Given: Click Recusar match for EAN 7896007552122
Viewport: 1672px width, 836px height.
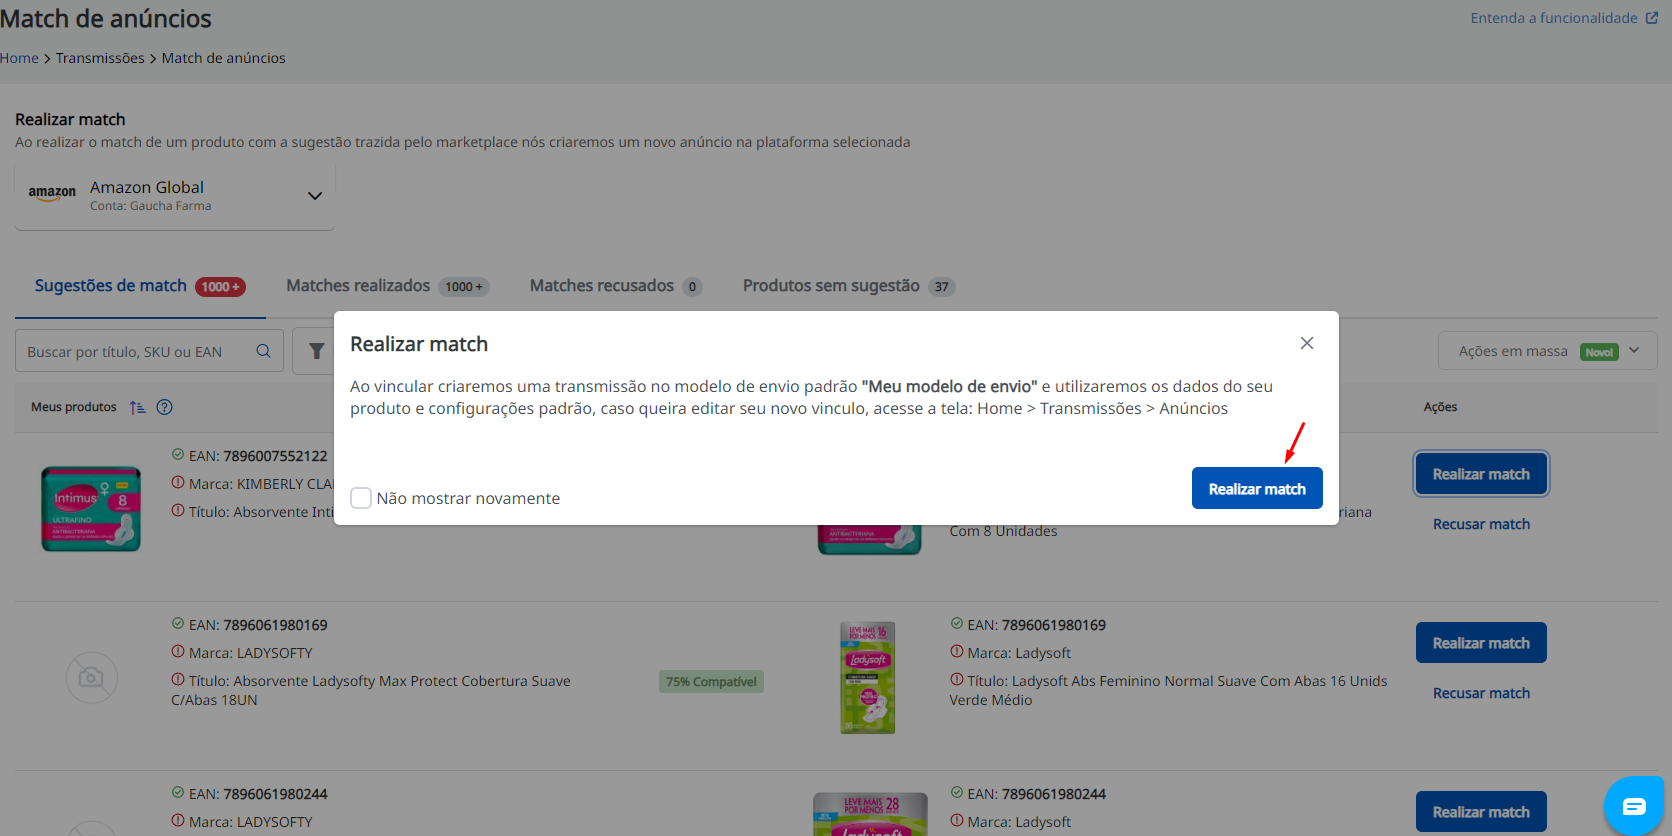Looking at the screenshot, I should 1481,524.
